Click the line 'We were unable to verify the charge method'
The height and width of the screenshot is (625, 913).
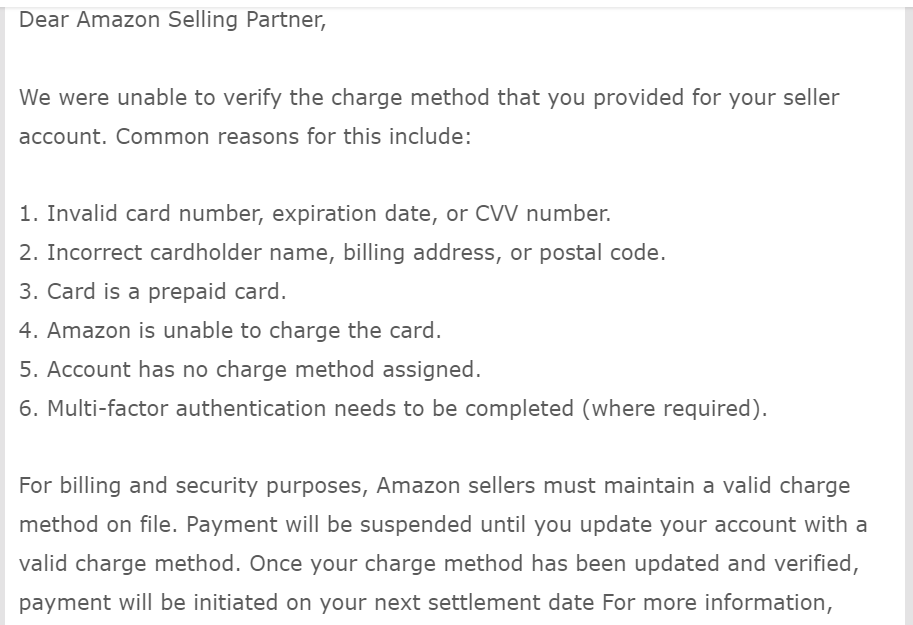(x=429, y=98)
